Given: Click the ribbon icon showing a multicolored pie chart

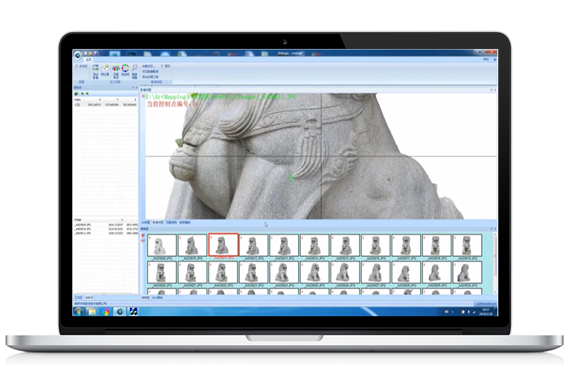Looking at the screenshot, I should (105, 68).
